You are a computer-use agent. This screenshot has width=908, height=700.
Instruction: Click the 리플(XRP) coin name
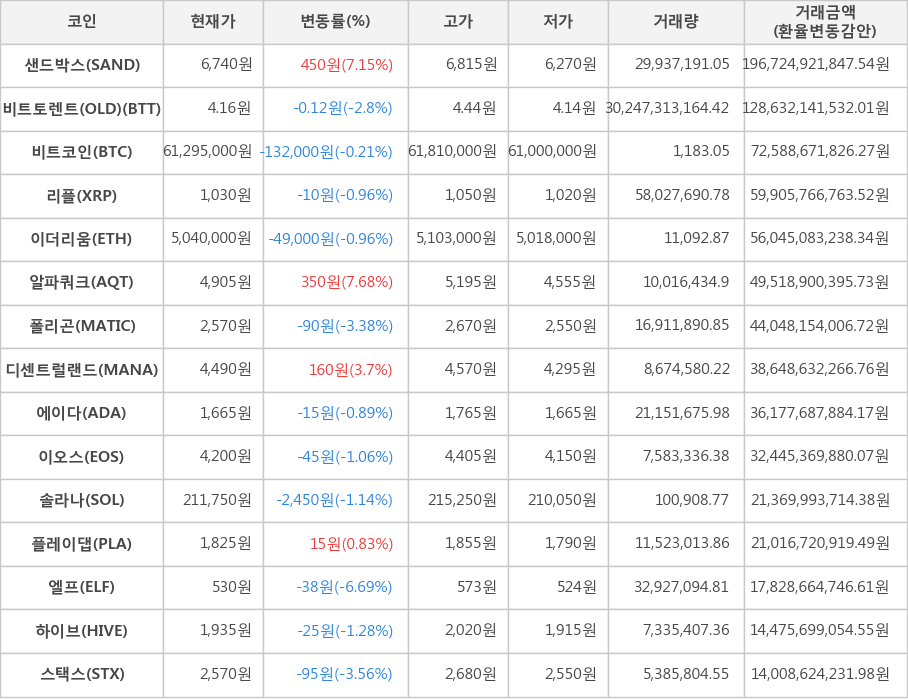pos(82,195)
